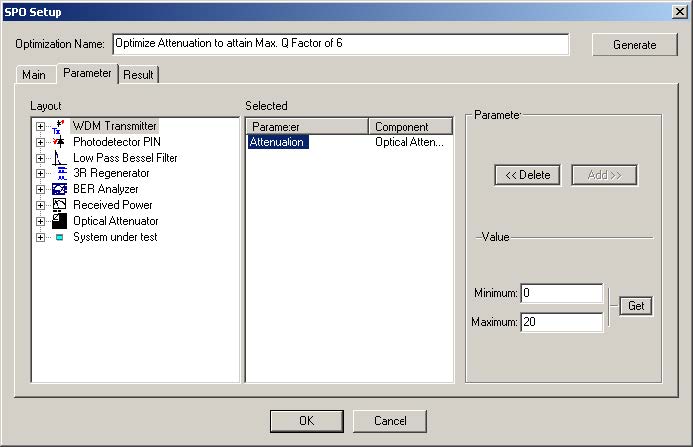The width and height of the screenshot is (693, 447).
Task: Click the BER Analyzer icon
Action: (x=59, y=189)
